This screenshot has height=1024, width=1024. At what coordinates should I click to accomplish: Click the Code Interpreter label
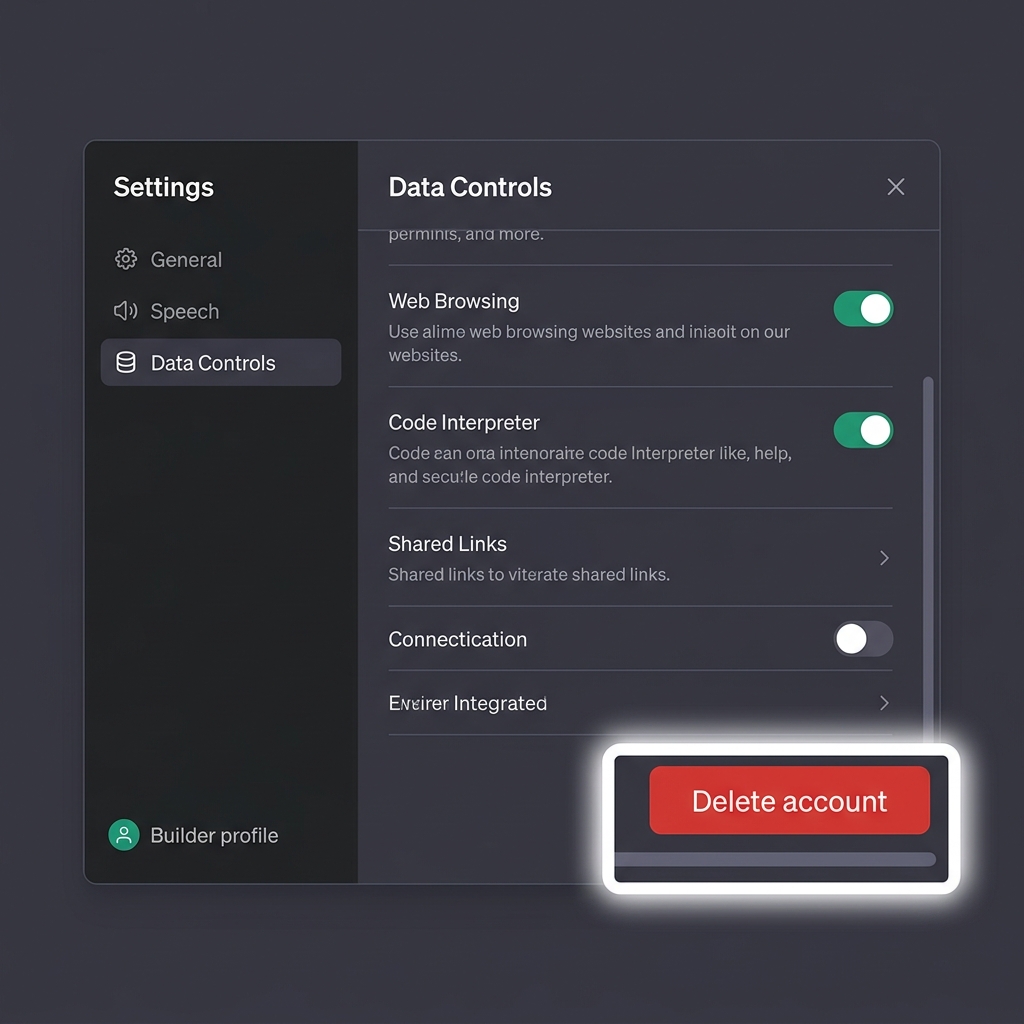click(x=464, y=423)
